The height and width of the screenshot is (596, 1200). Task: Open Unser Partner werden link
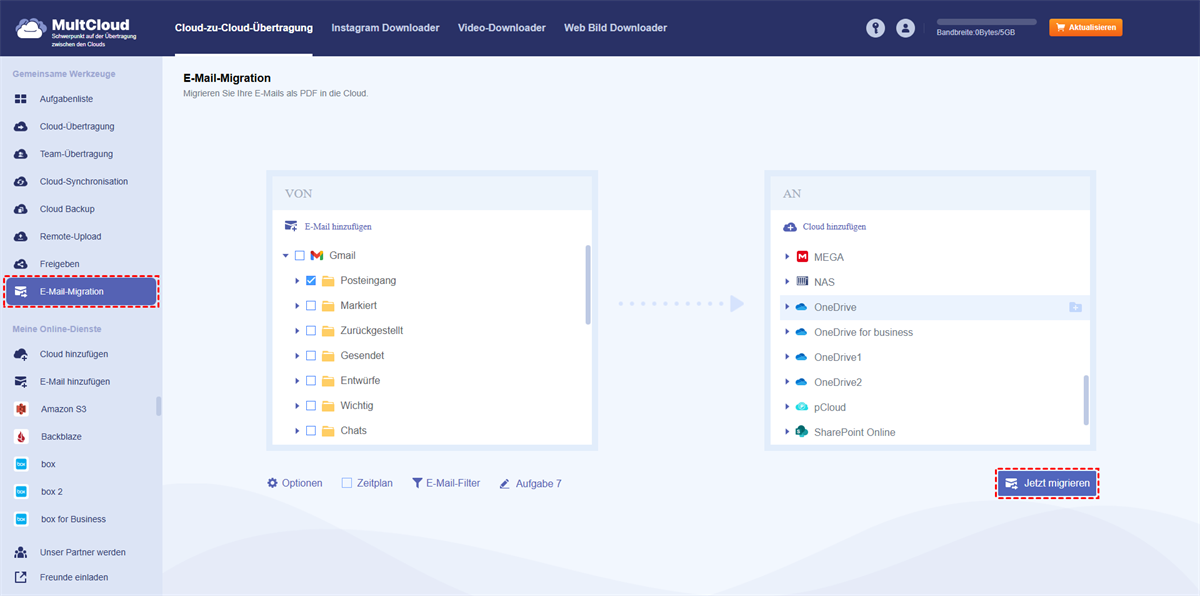[81, 552]
